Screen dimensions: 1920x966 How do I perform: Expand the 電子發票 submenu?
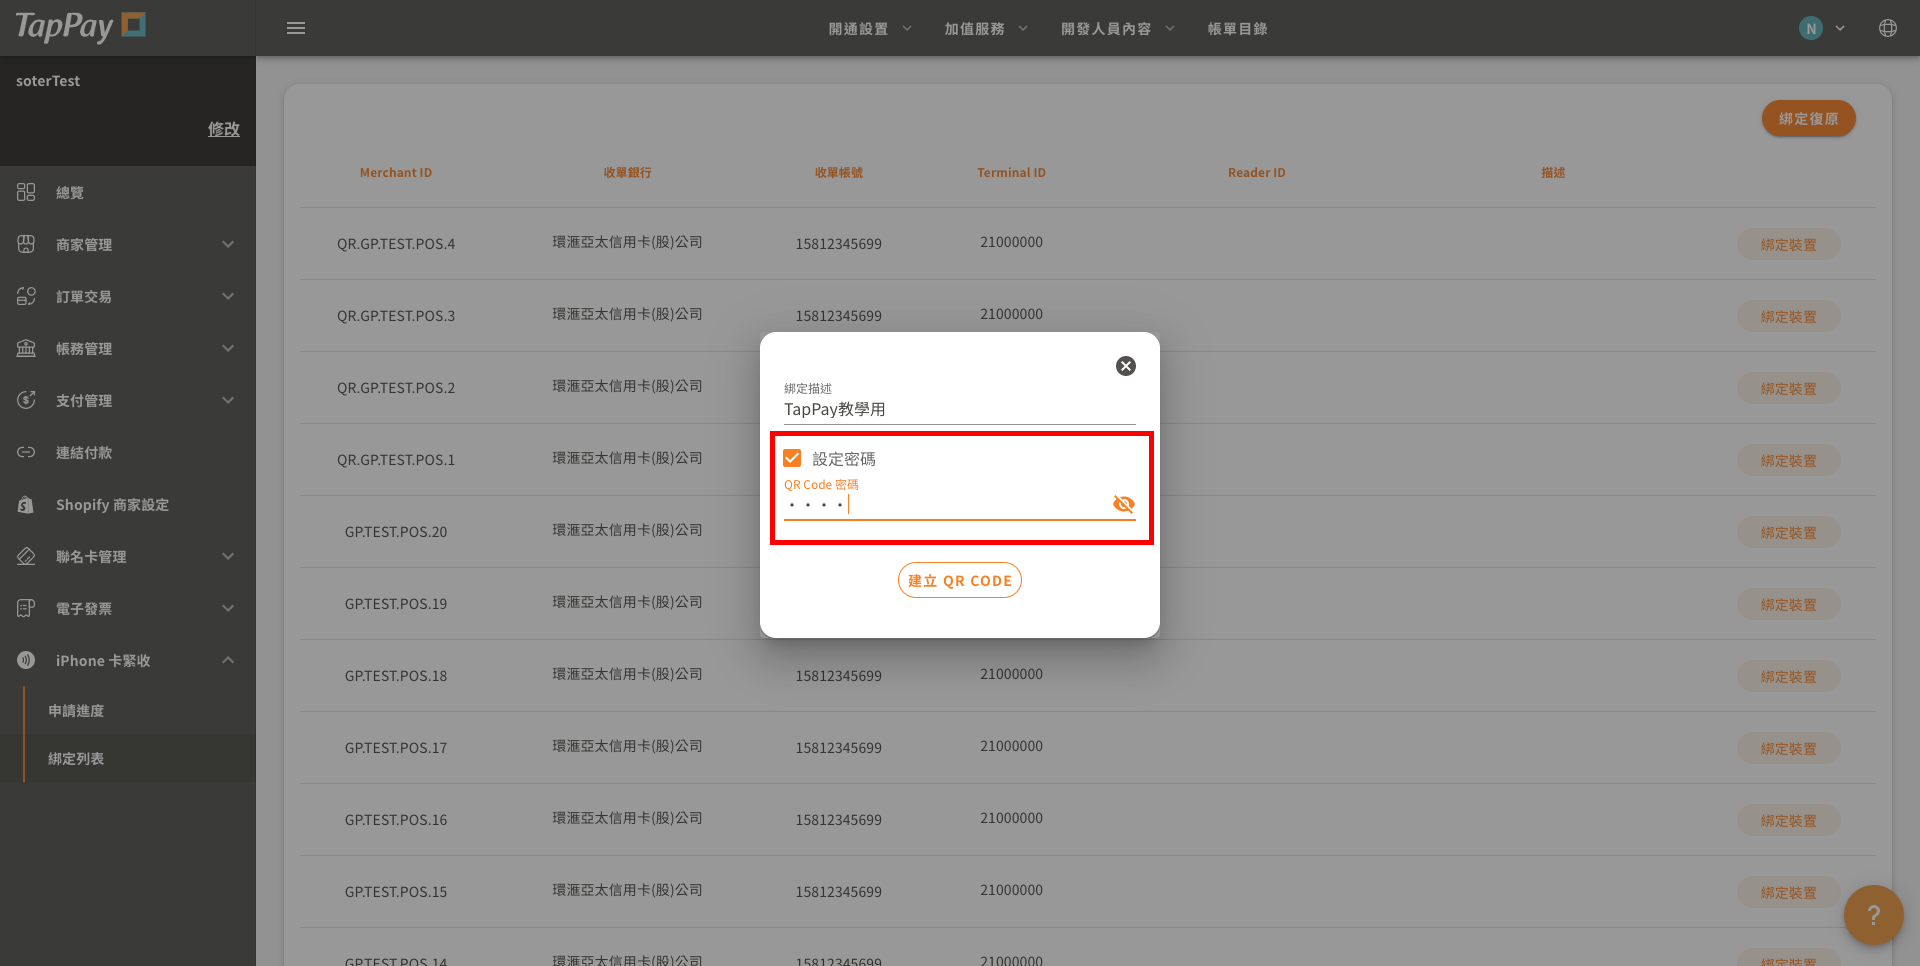click(x=228, y=608)
